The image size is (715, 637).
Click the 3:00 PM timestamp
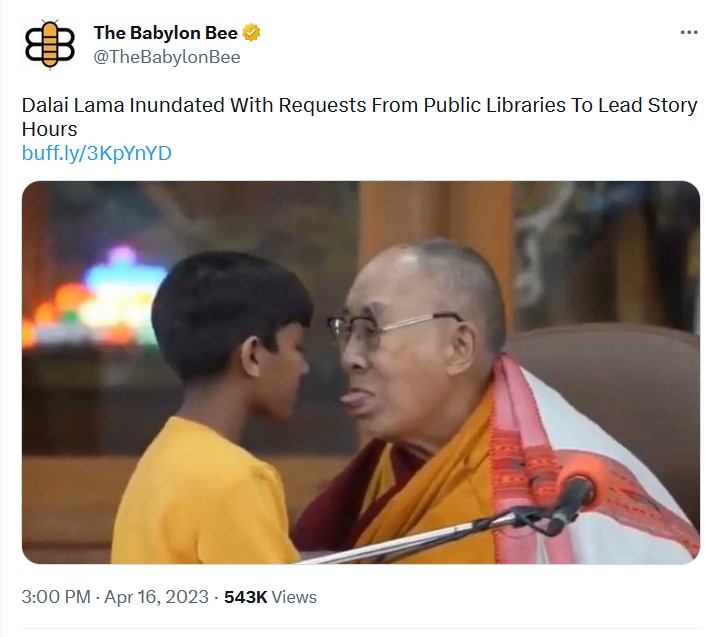pos(56,597)
